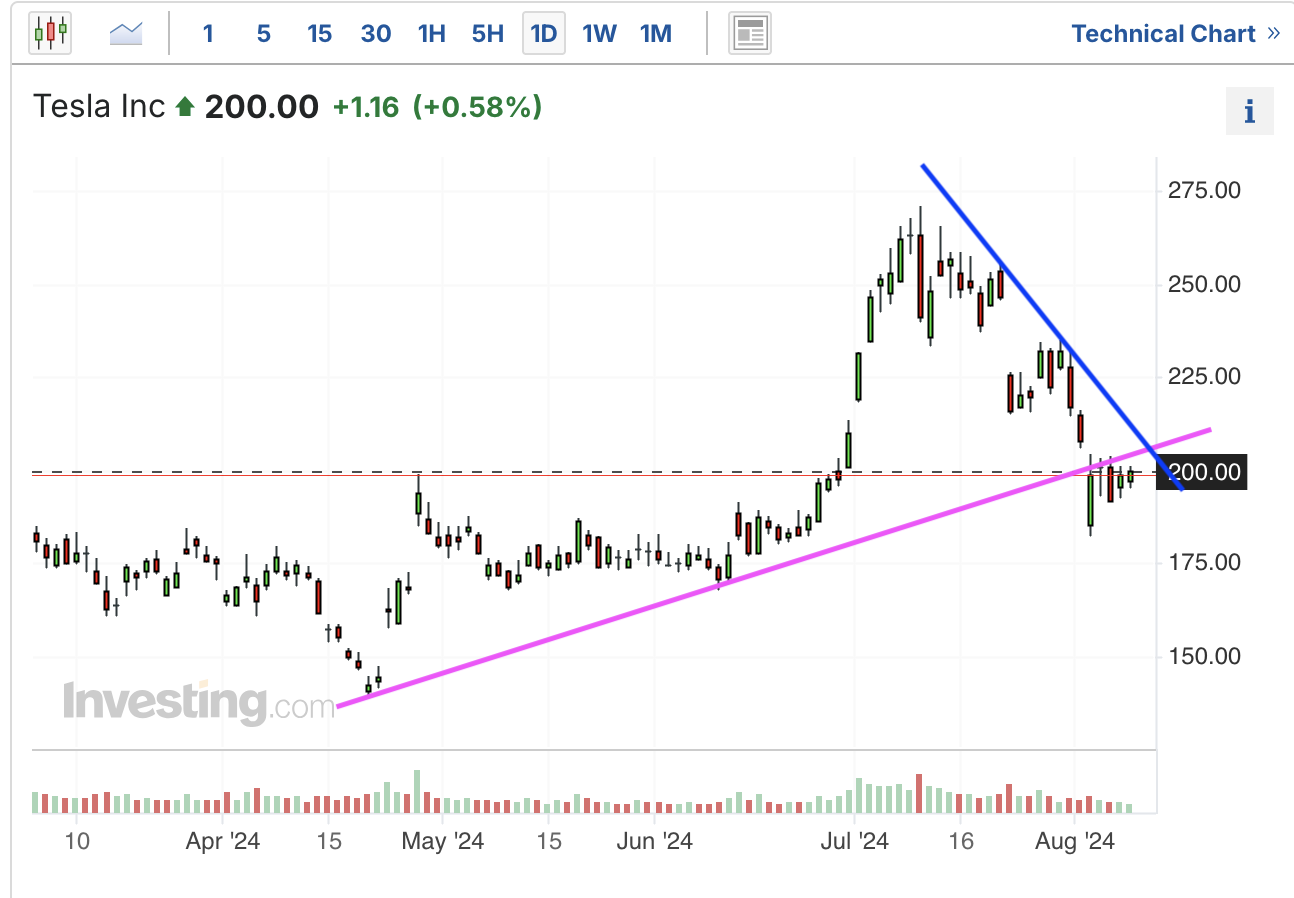Select the 5H timeframe

[488, 34]
